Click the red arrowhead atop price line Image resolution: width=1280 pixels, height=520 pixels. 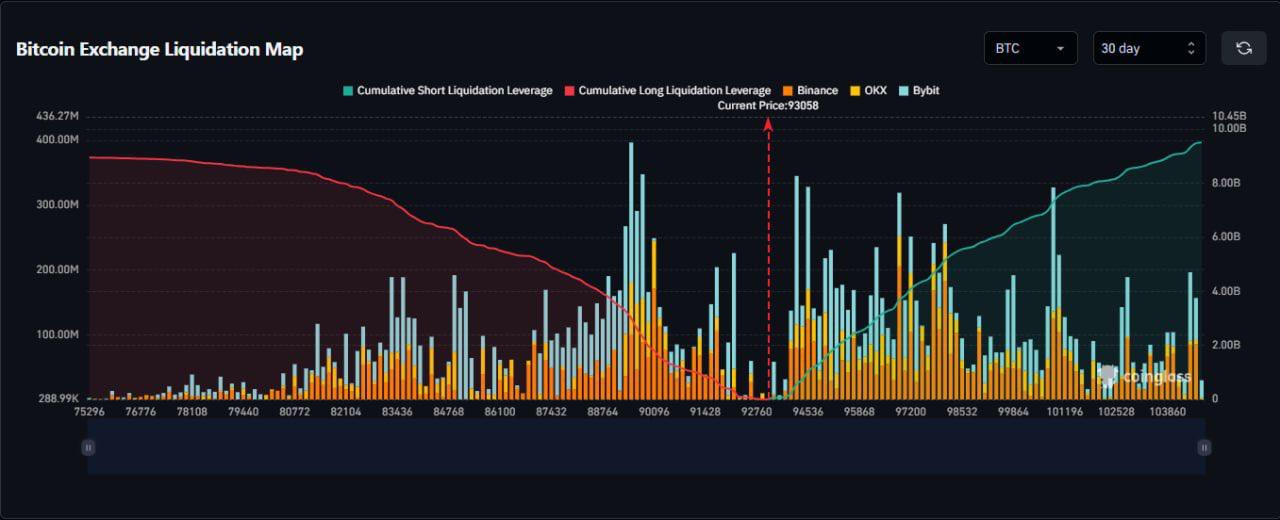[768, 124]
